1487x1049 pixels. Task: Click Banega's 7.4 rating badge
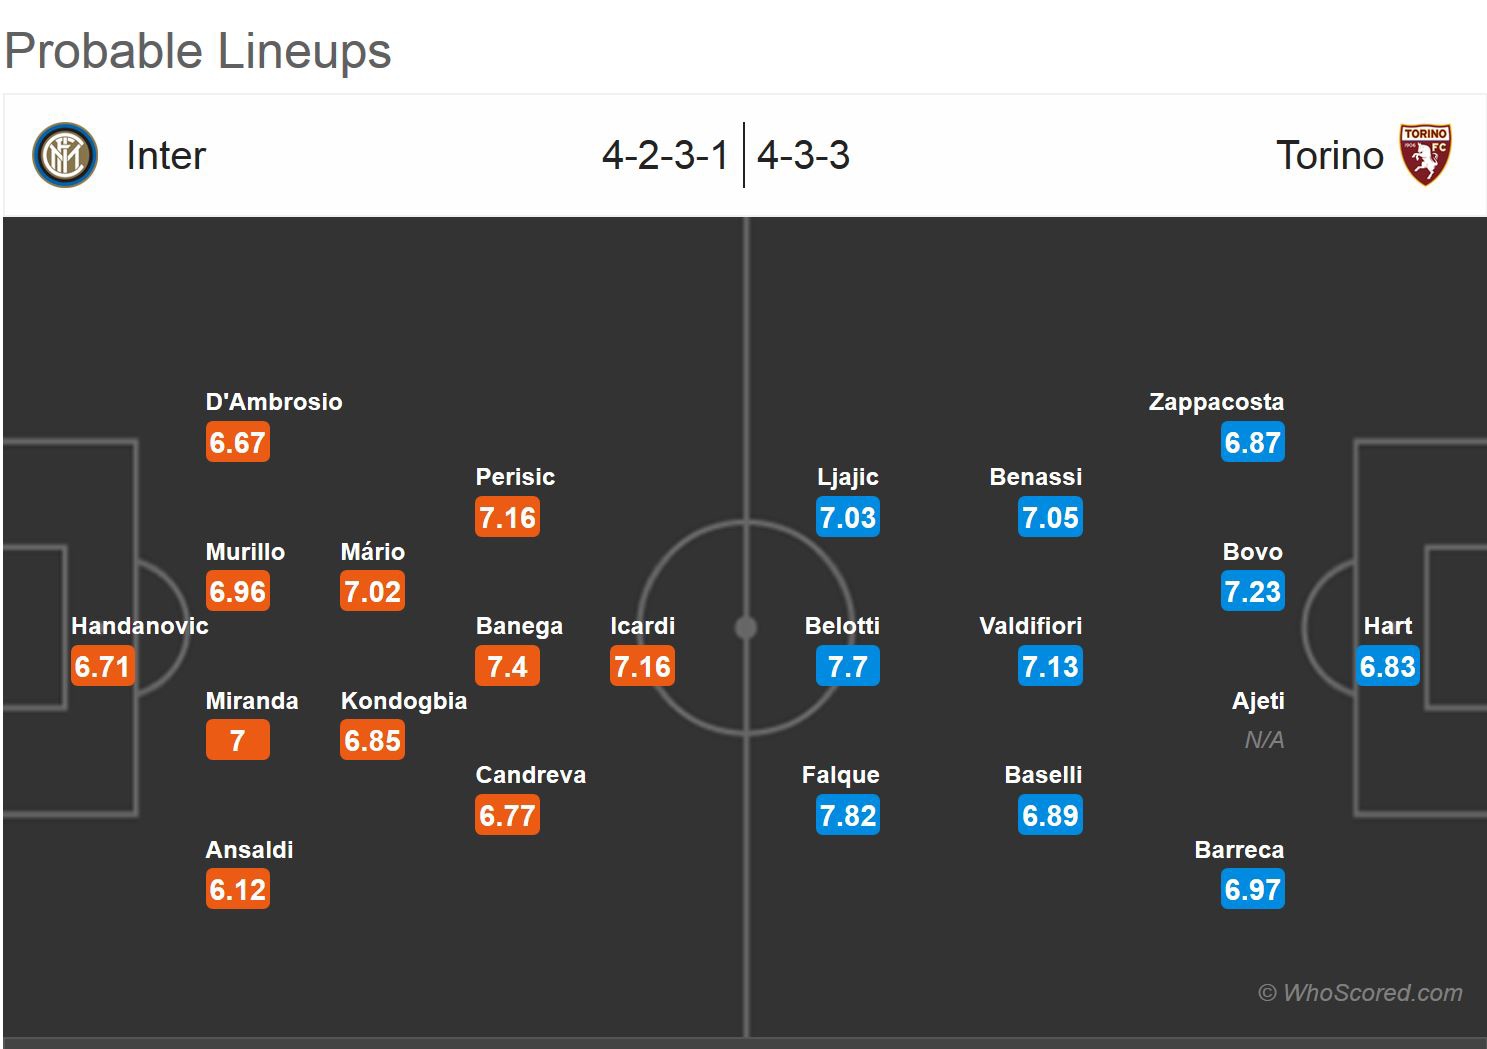pos(507,667)
